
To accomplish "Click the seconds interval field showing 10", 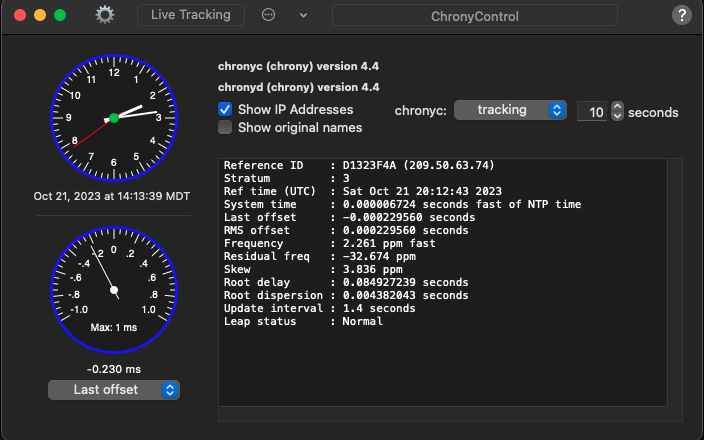I will pyautogui.click(x=592, y=111).
